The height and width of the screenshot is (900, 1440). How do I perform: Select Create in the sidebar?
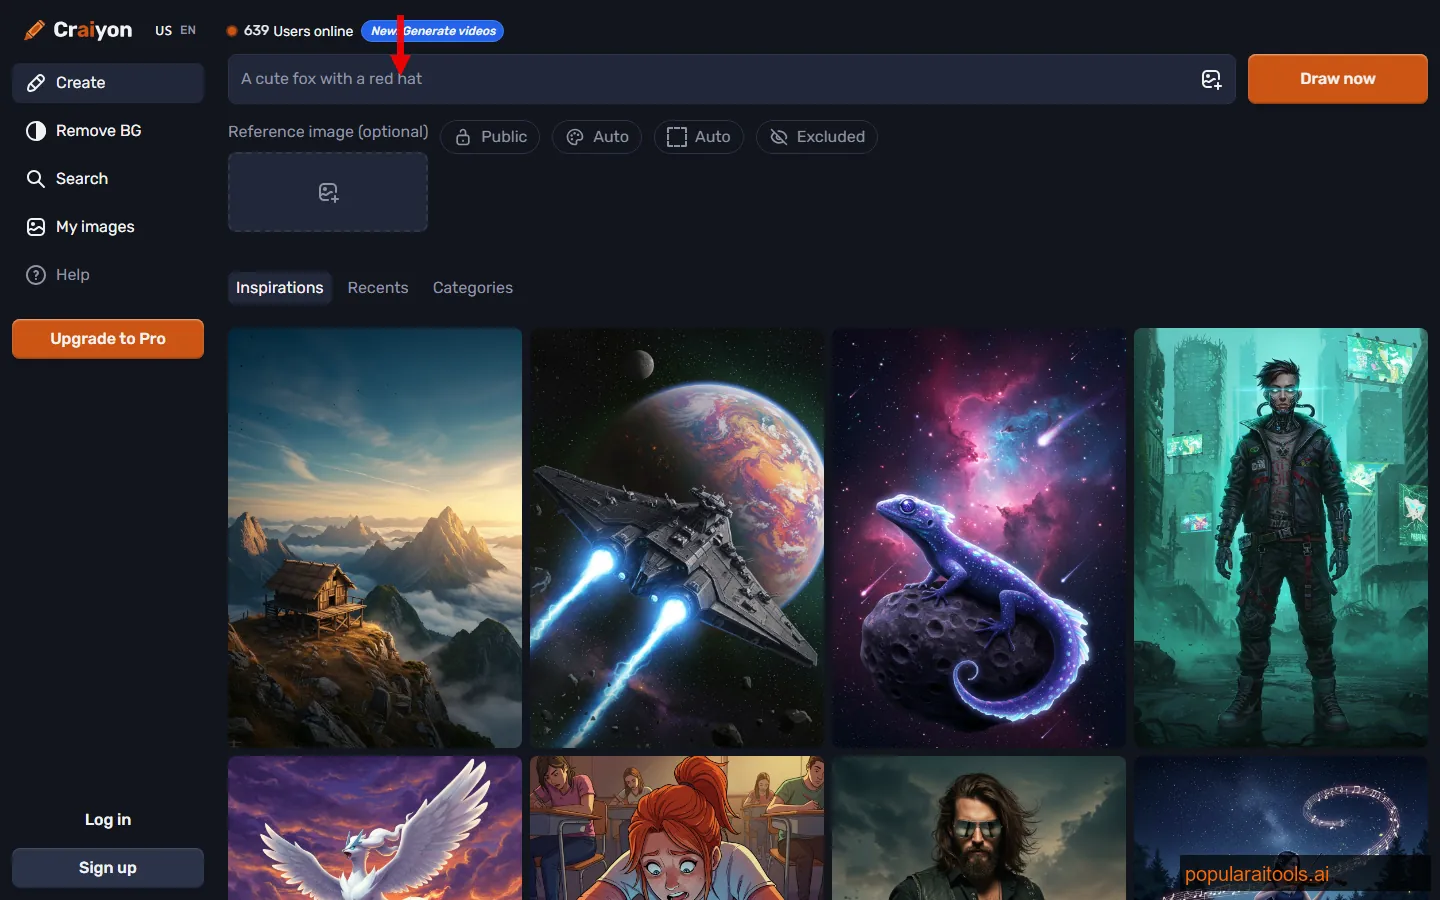point(80,82)
